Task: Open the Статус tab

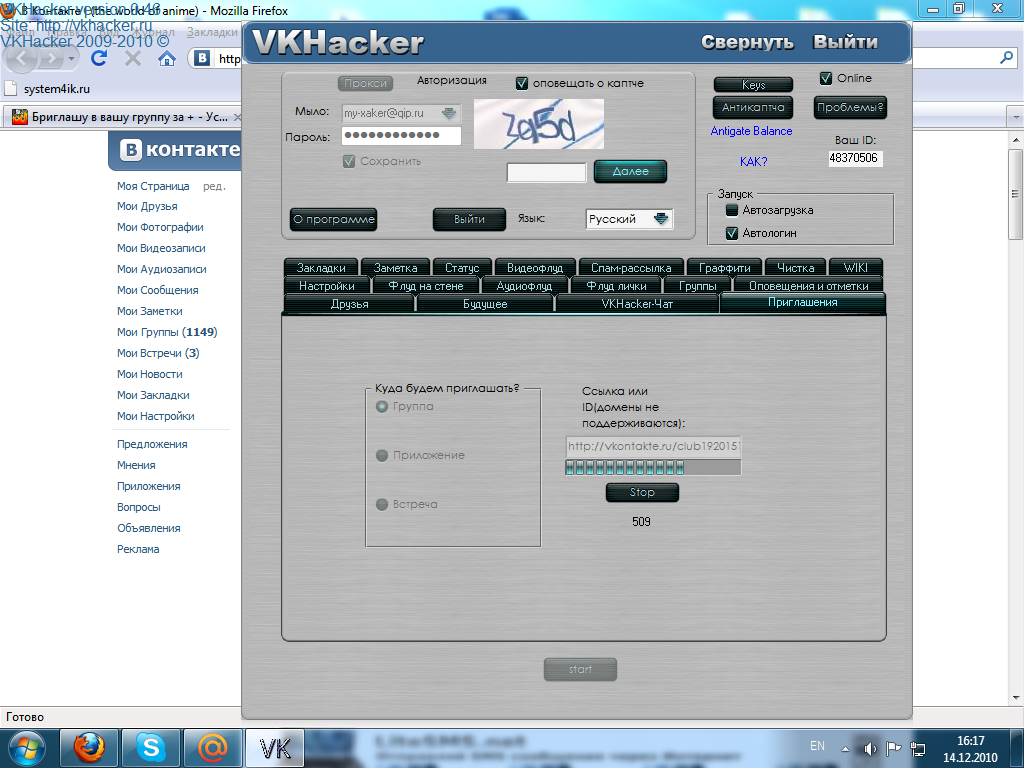Action: (462, 268)
